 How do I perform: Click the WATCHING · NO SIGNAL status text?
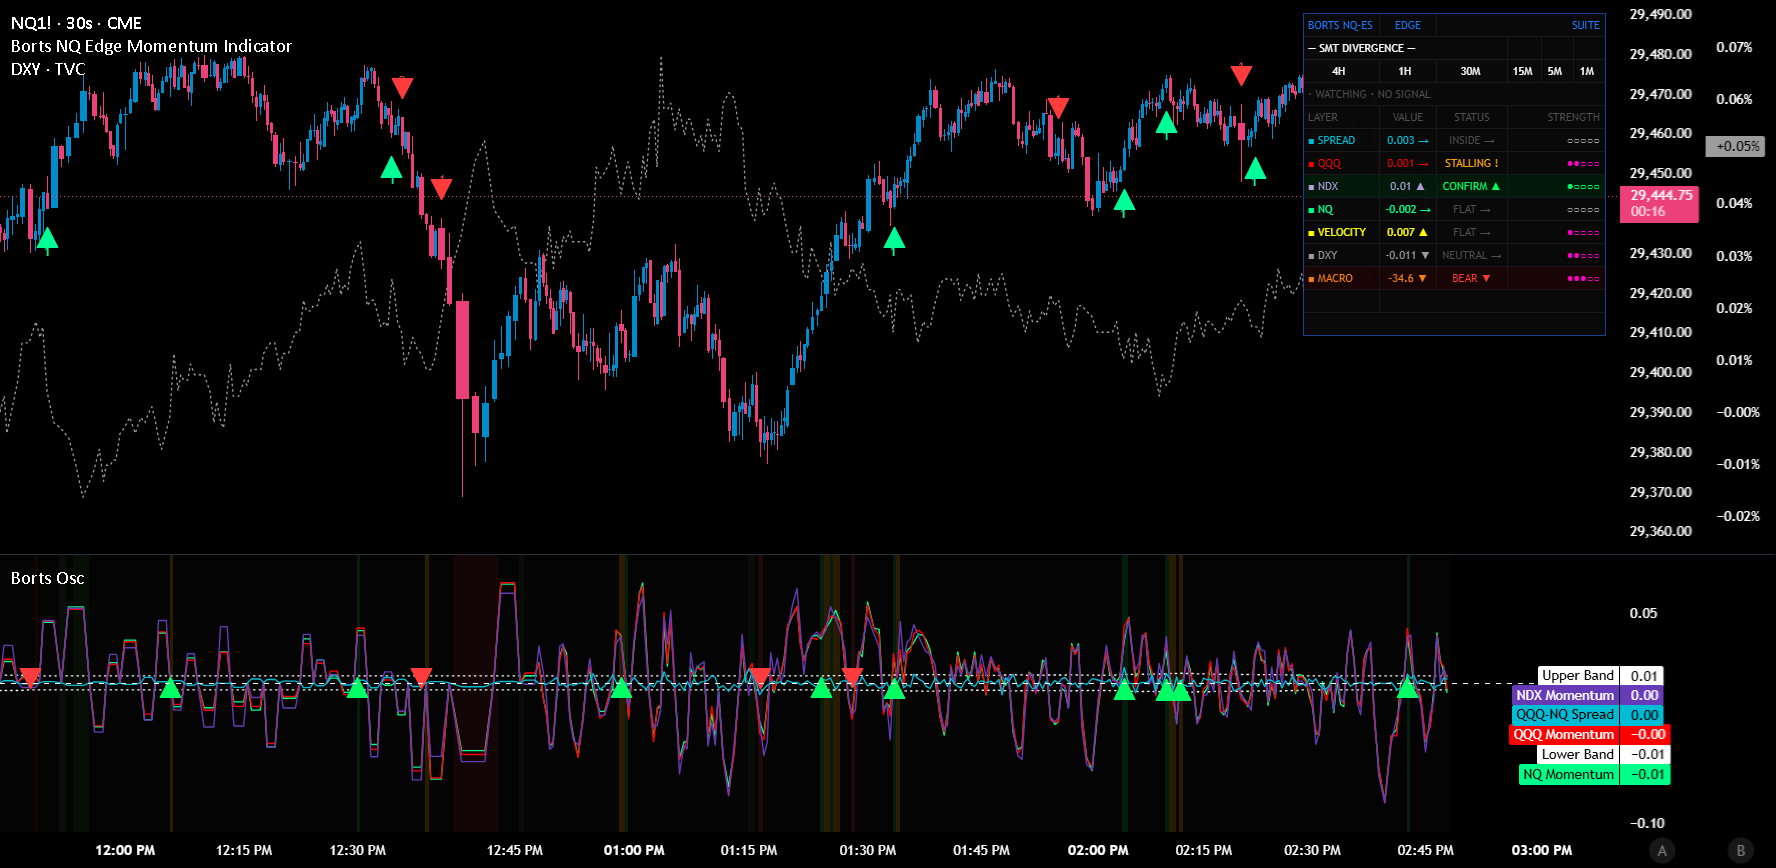click(1372, 94)
